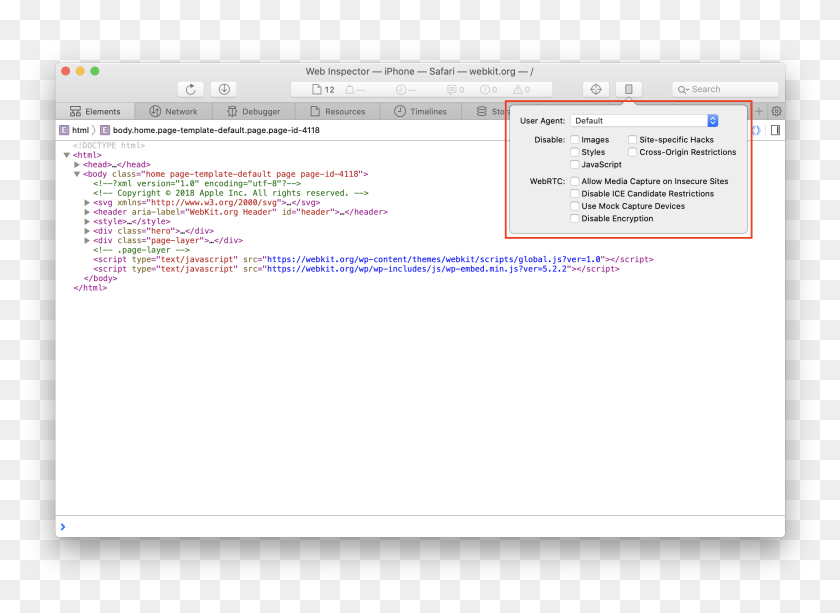This screenshot has height=613, width=840.
Task: Select the Copyright 2018 Apple comment line
Action: 230,193
